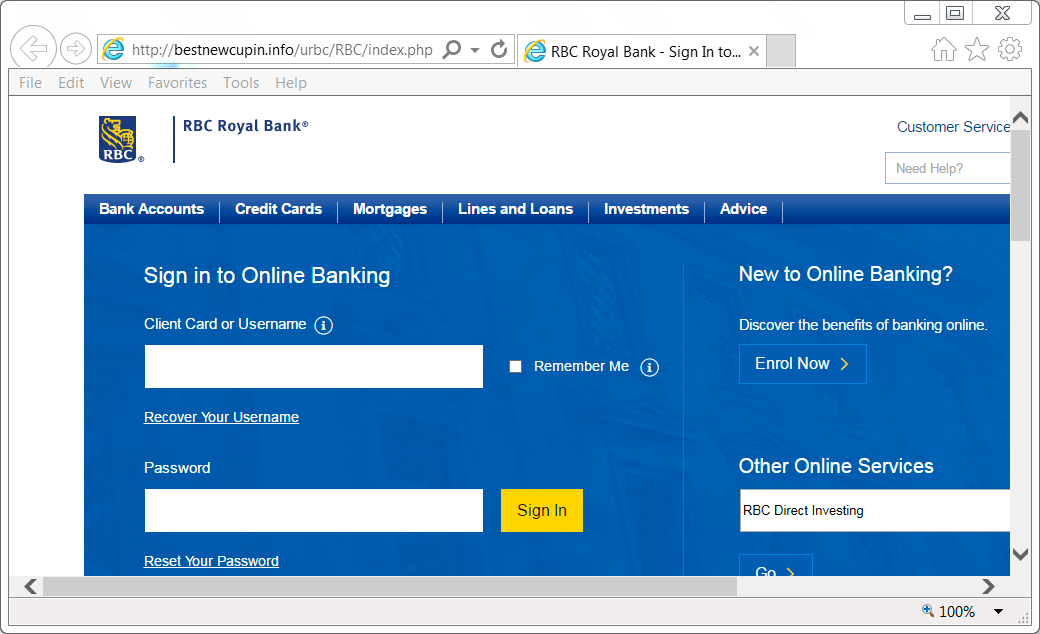The height and width of the screenshot is (634, 1040).
Task: Click the yellow Sign In button
Action: click(542, 511)
